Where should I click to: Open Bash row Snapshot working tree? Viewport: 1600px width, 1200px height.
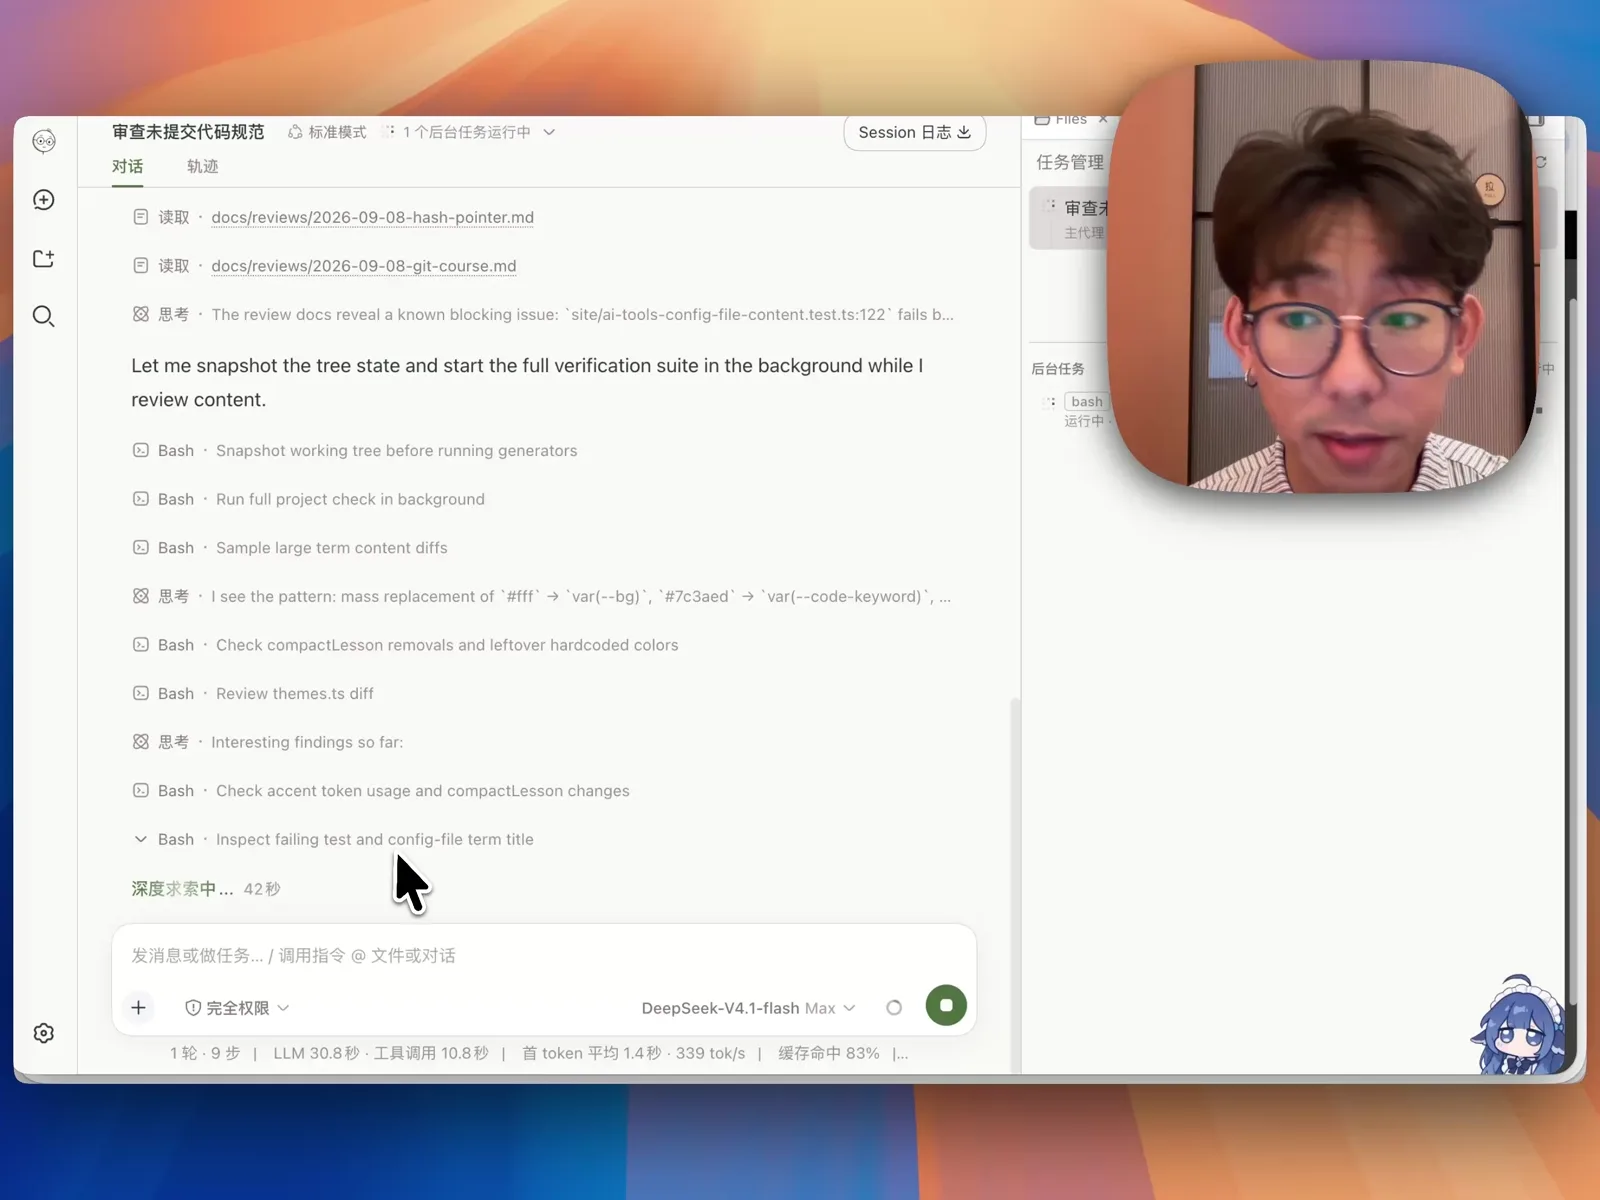point(355,451)
